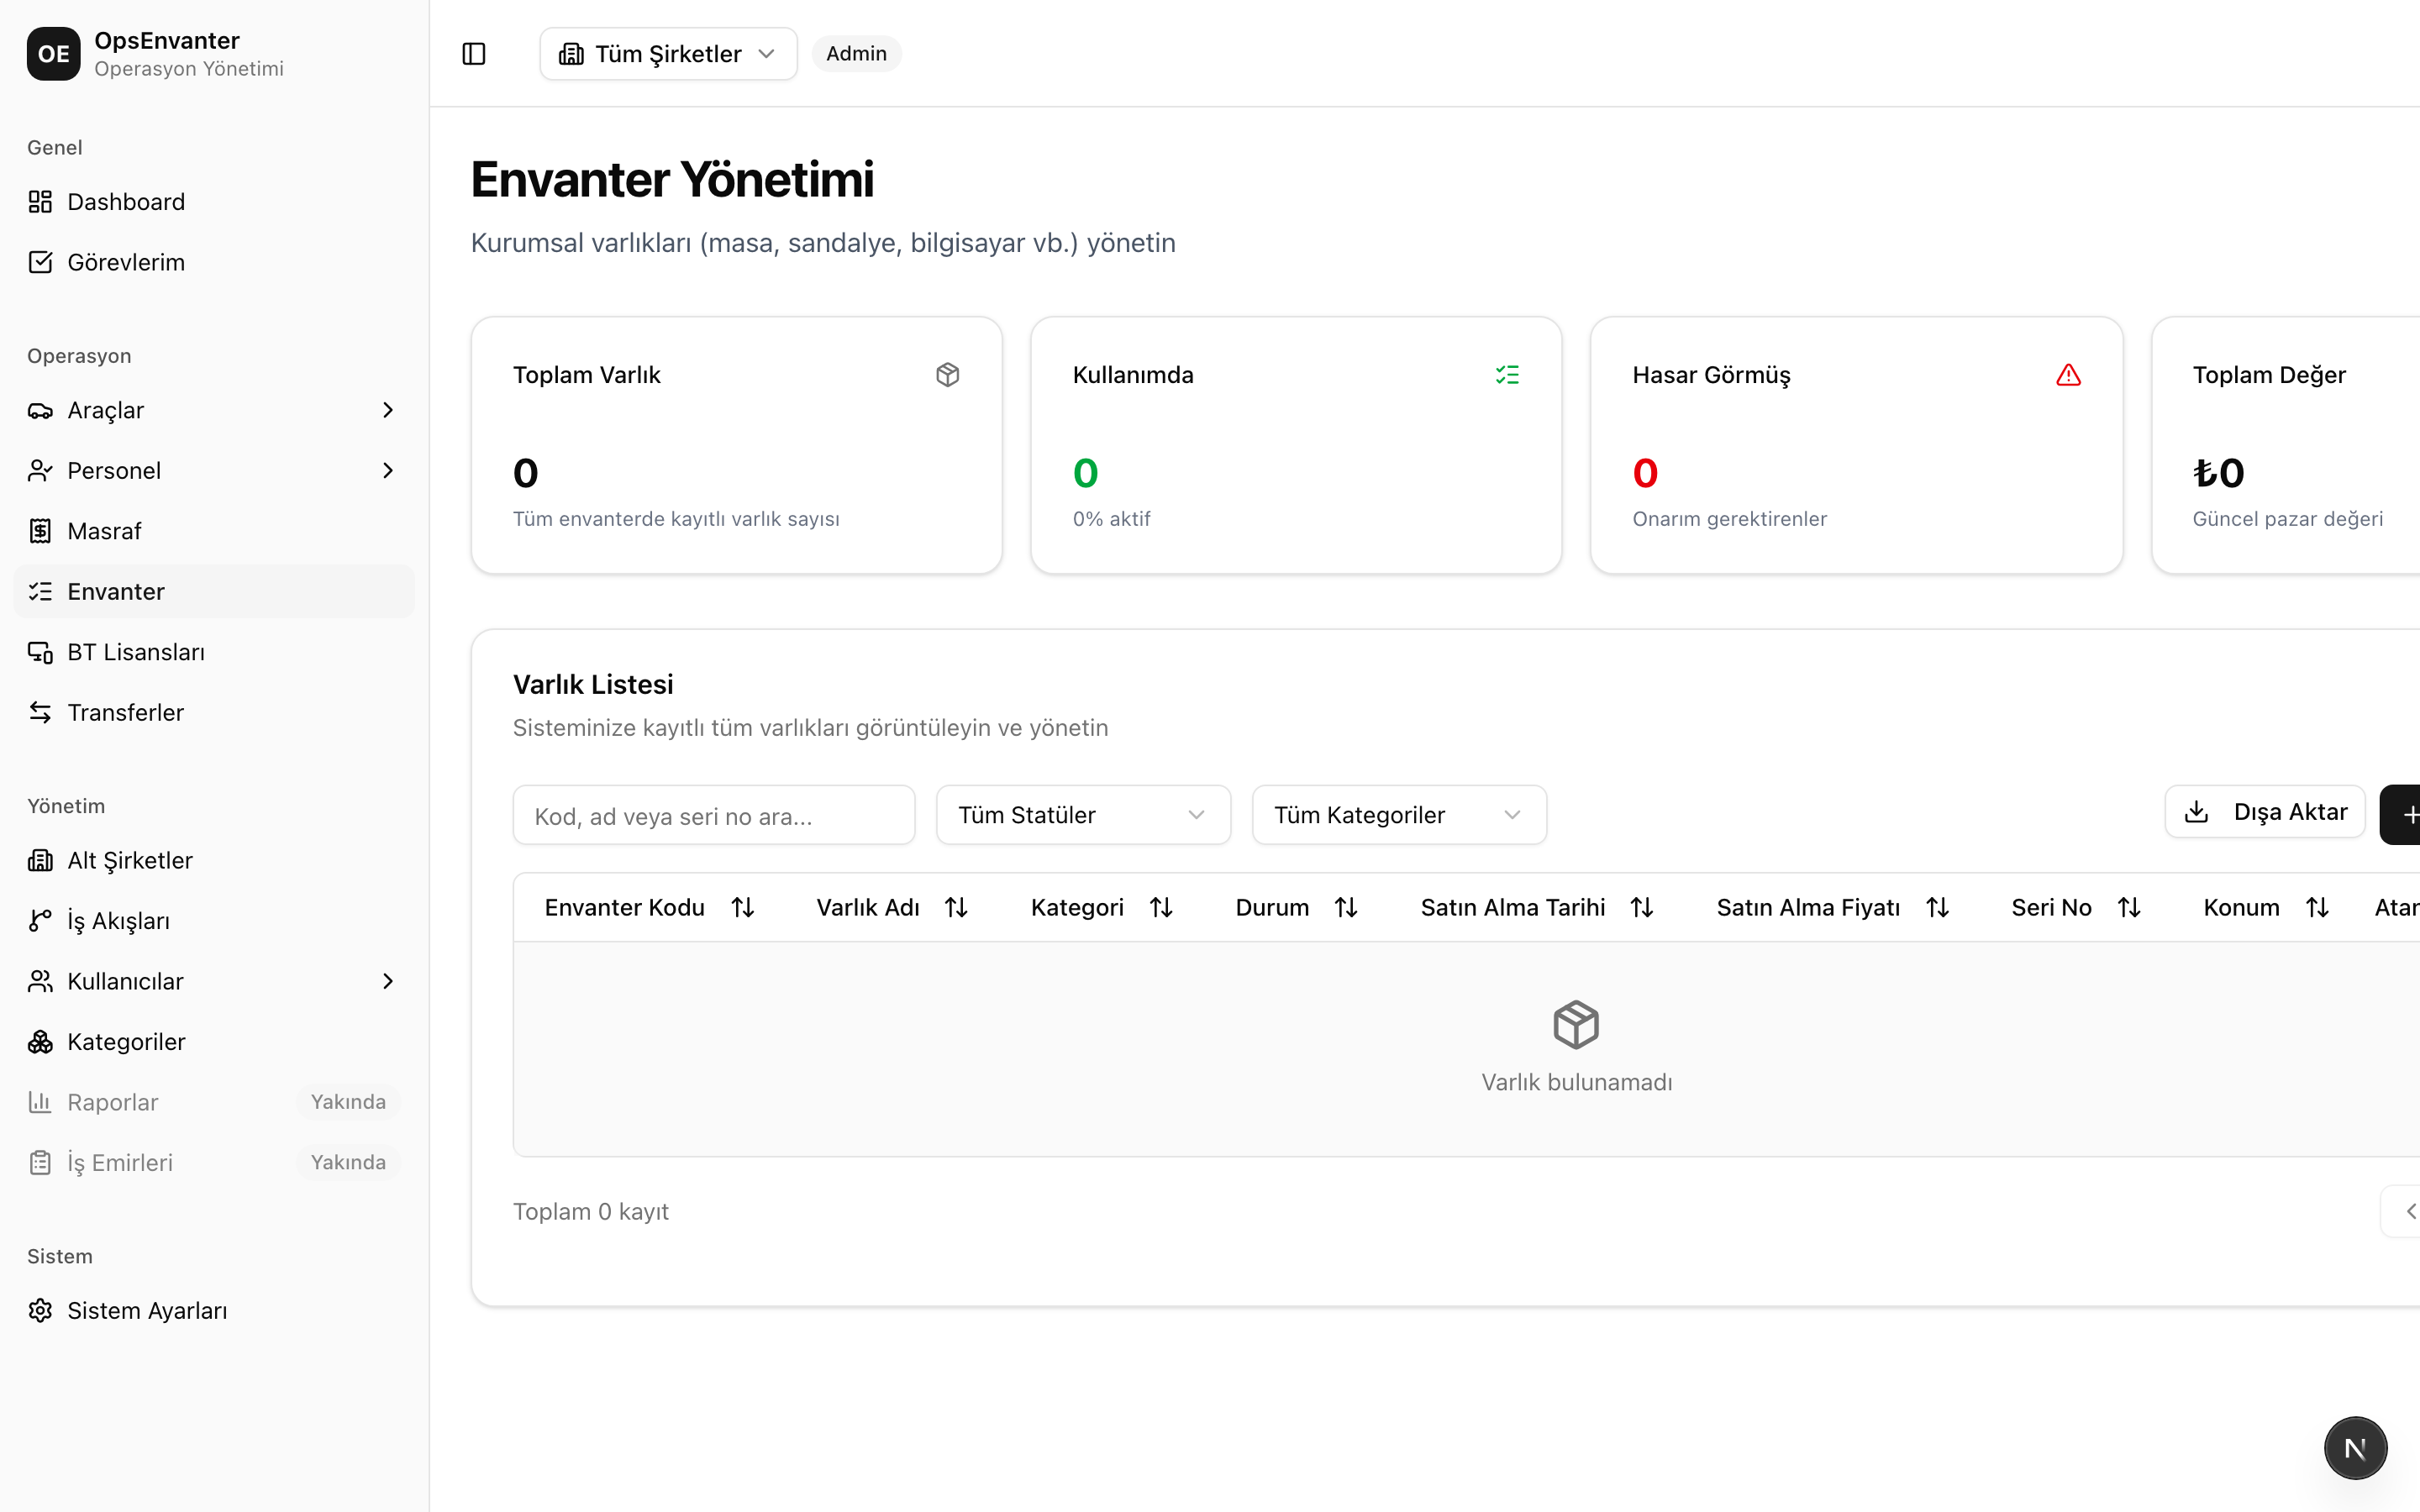Click the Yakında badge beside İş Emirleri
Screen dimensions: 2420x1512
pyautogui.click(x=348, y=1162)
